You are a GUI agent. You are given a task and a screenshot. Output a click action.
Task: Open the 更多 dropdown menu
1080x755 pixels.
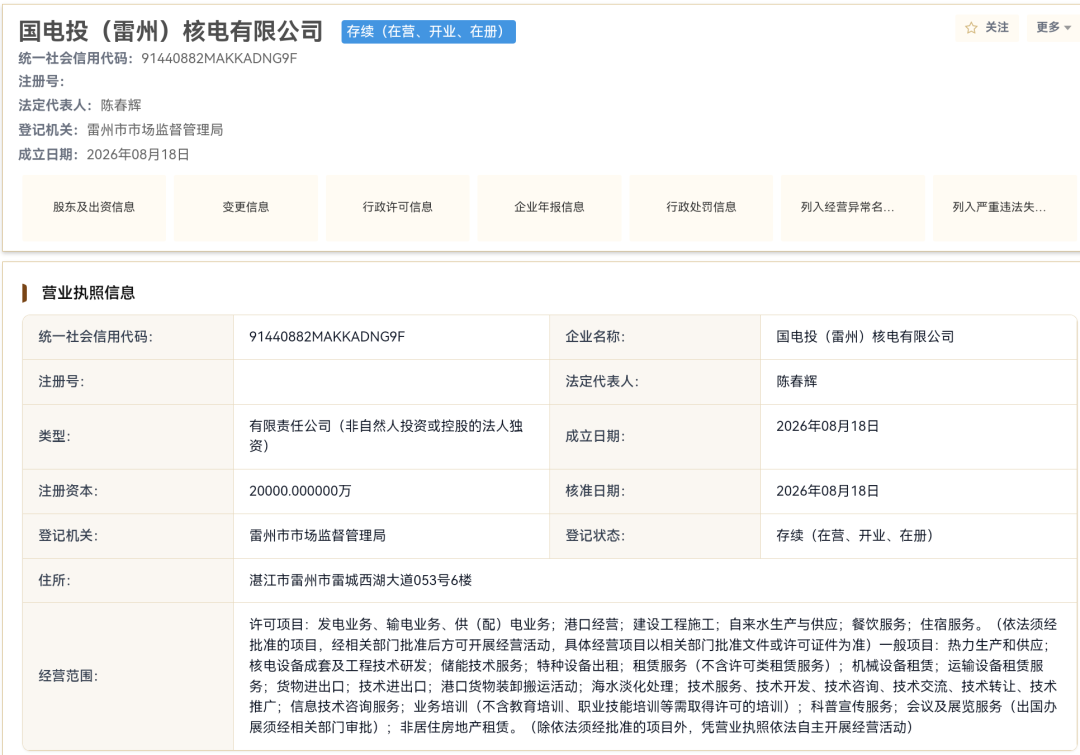point(1053,28)
